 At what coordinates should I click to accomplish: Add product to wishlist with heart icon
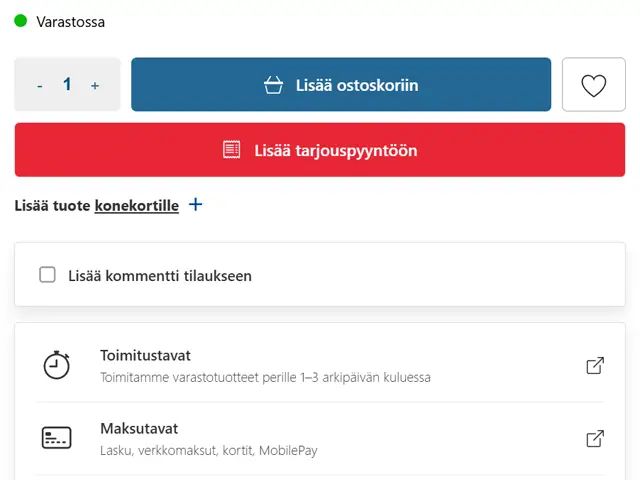593,84
